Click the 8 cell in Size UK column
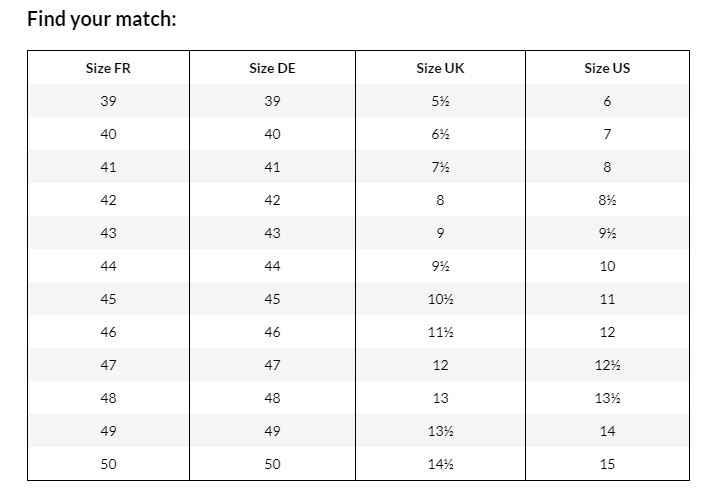This screenshot has width=702, height=497. [x=440, y=200]
